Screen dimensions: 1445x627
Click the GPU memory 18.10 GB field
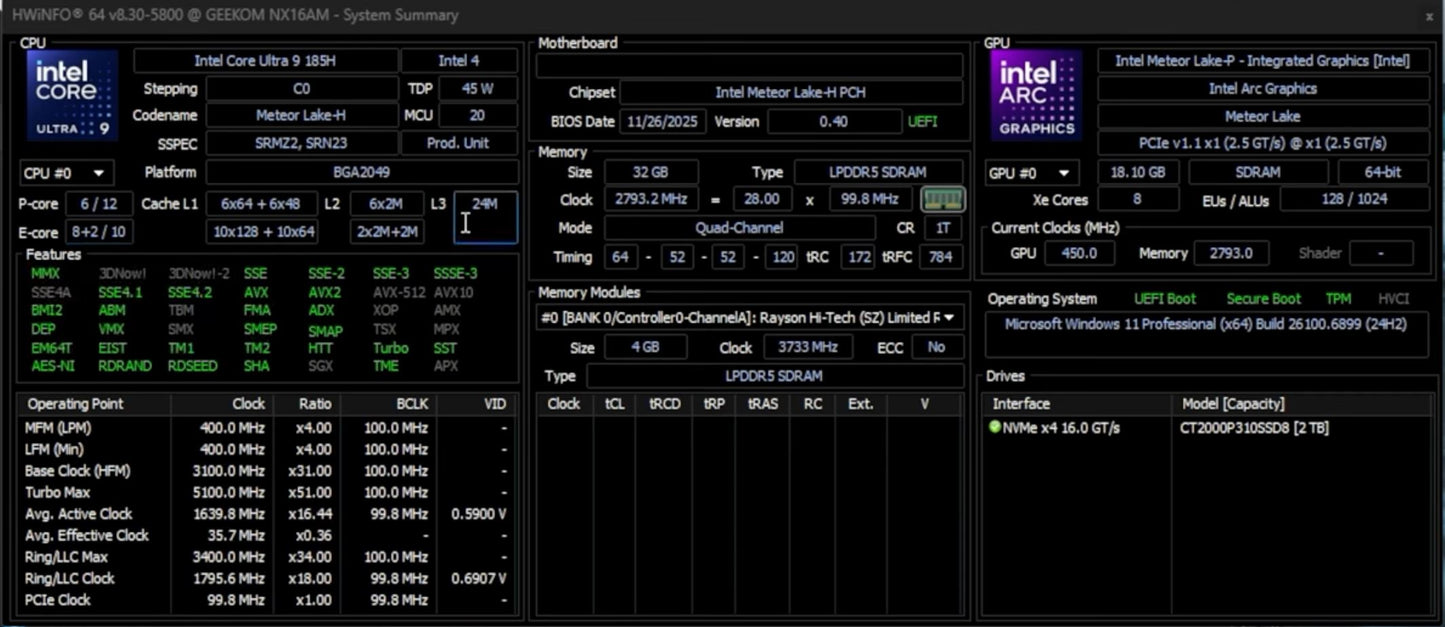click(x=1138, y=172)
